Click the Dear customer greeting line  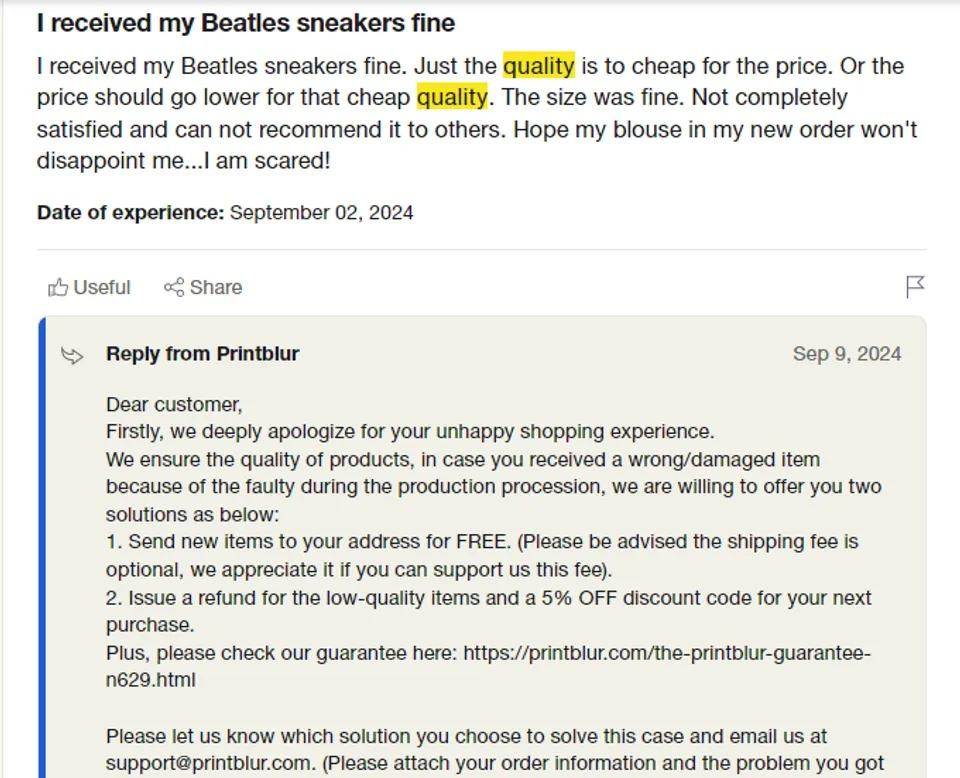click(174, 405)
